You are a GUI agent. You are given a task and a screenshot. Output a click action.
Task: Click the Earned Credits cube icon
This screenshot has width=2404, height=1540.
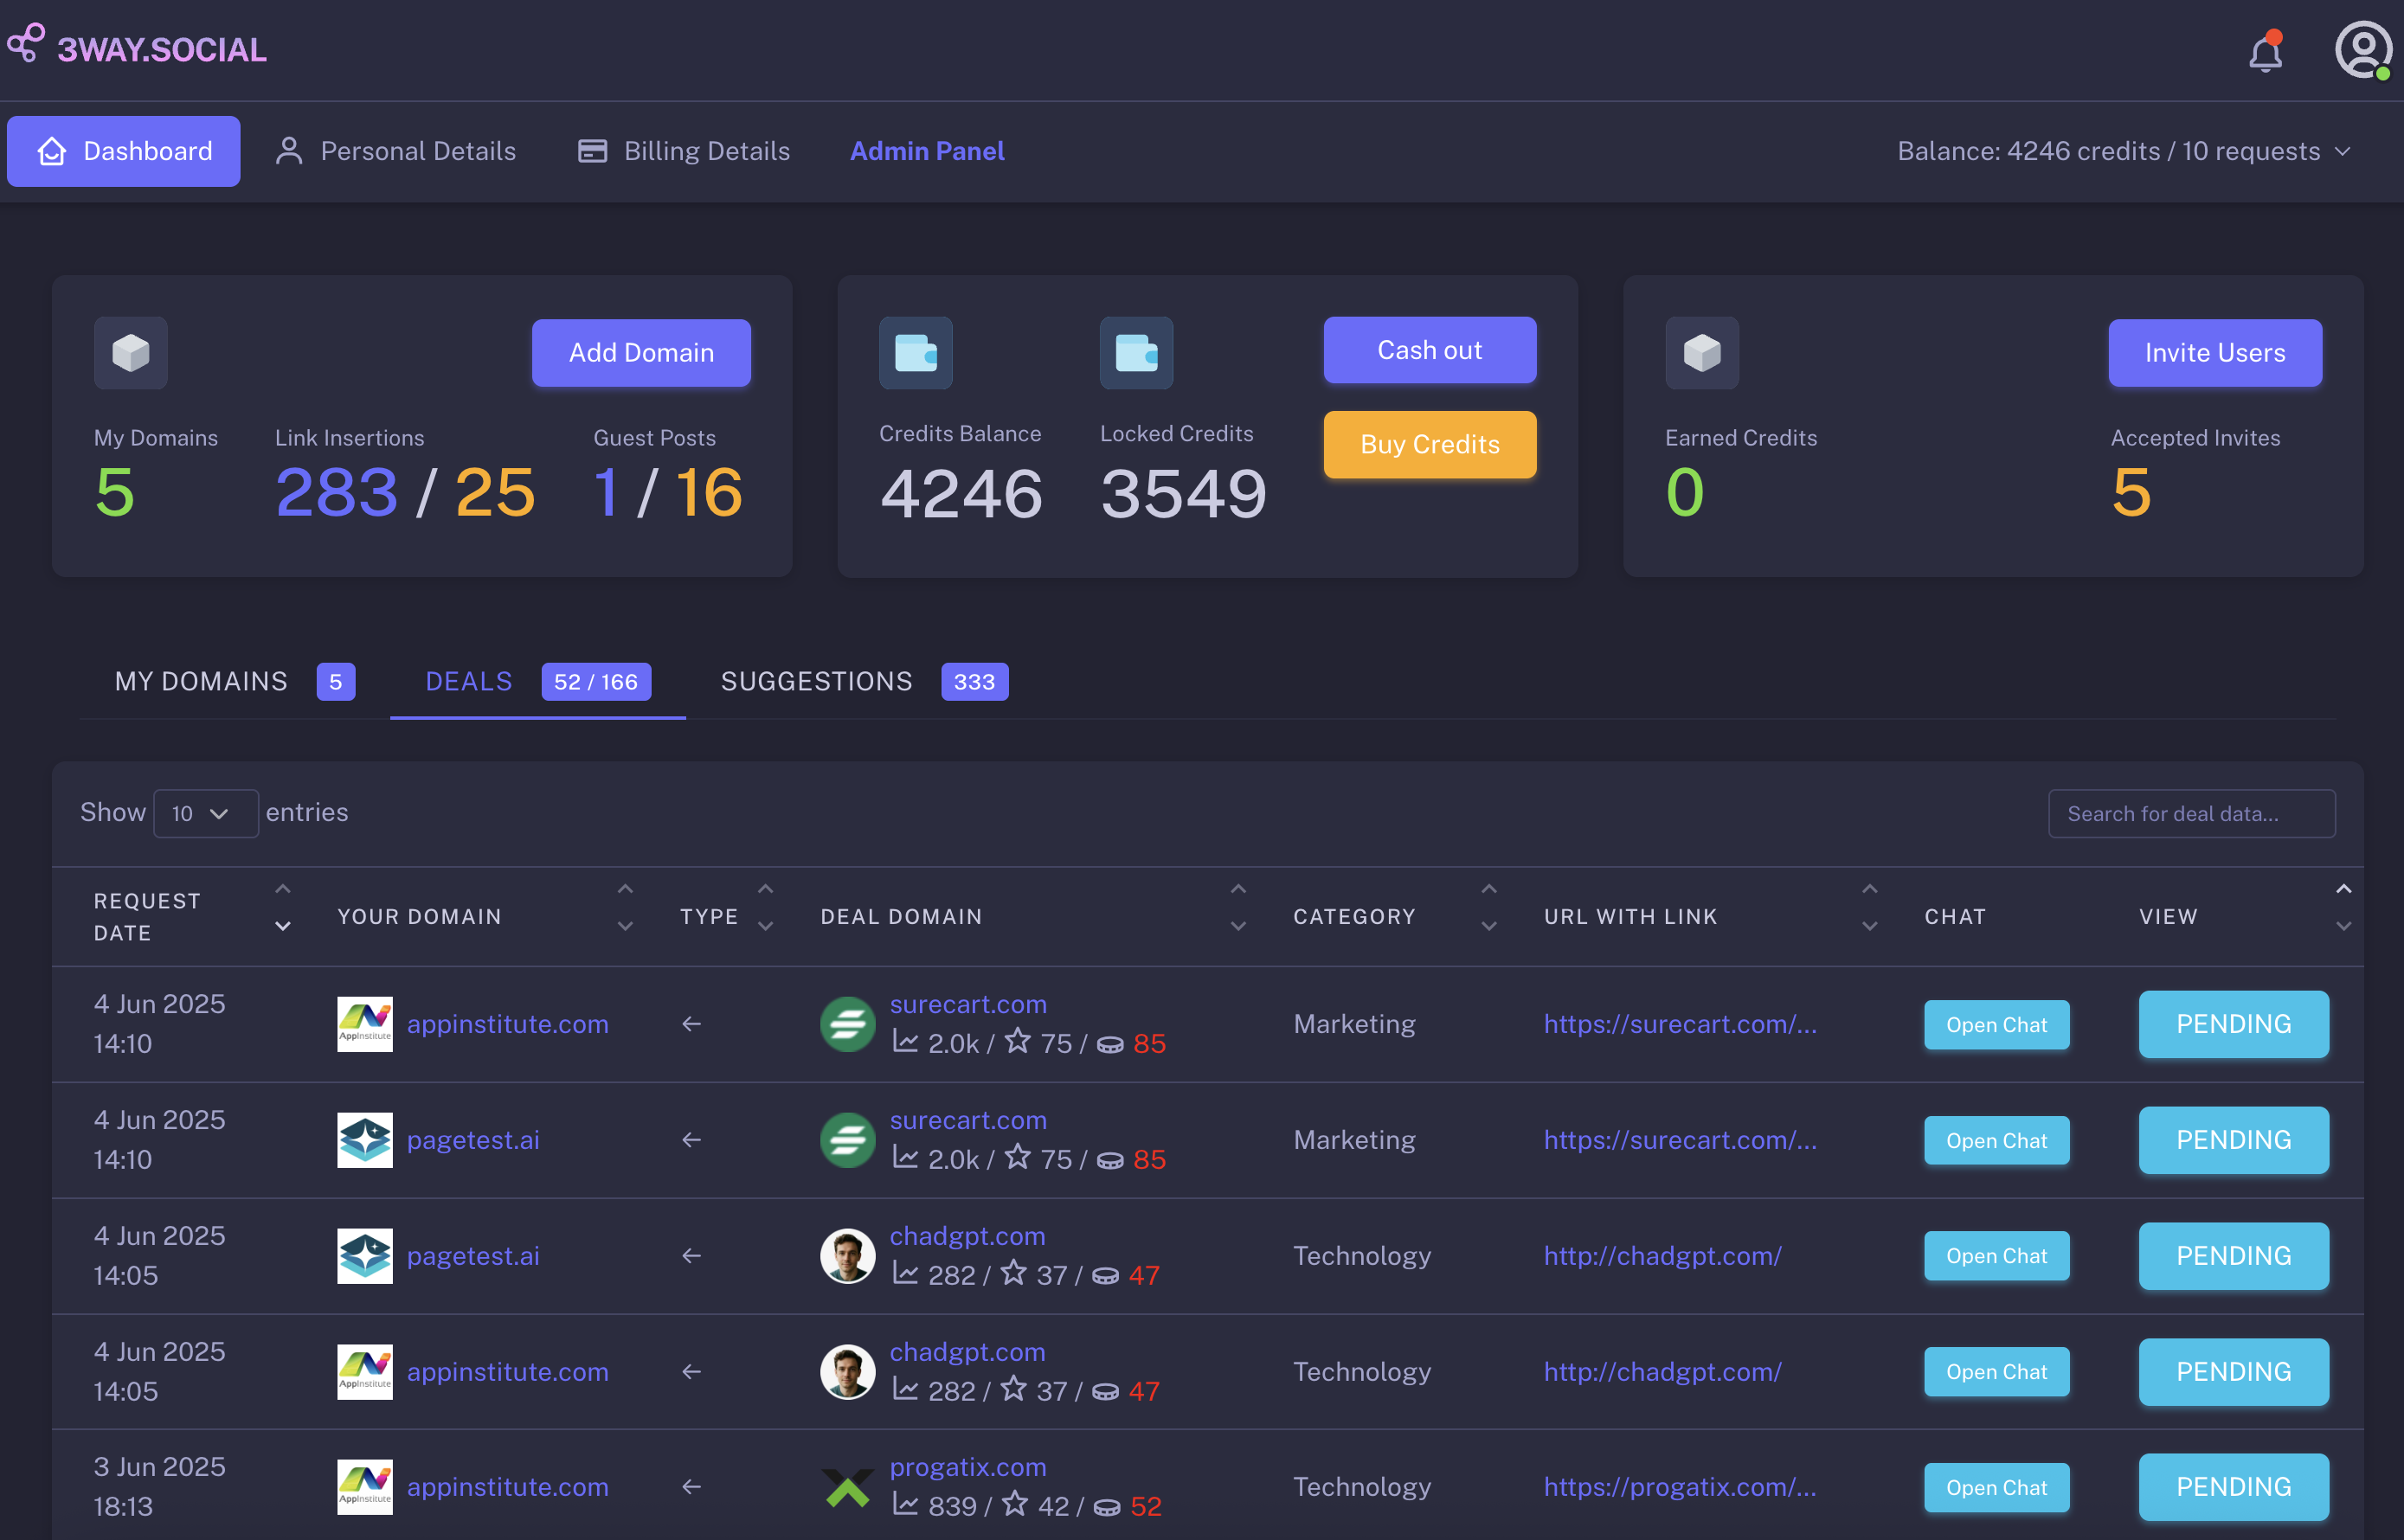point(1702,353)
